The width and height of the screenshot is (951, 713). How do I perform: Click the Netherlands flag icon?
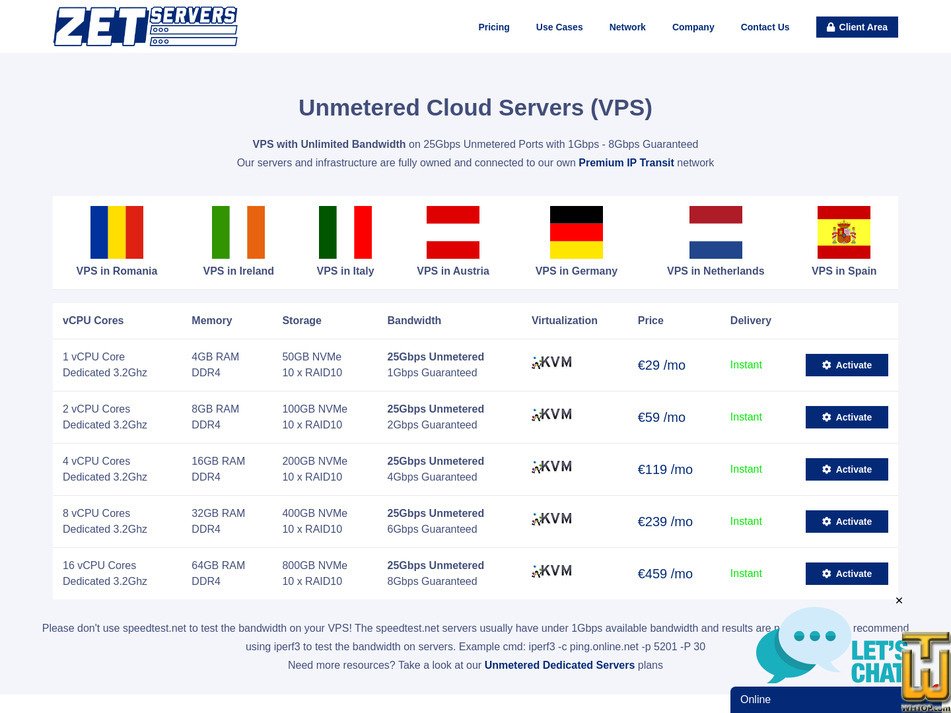pyautogui.click(x=716, y=232)
